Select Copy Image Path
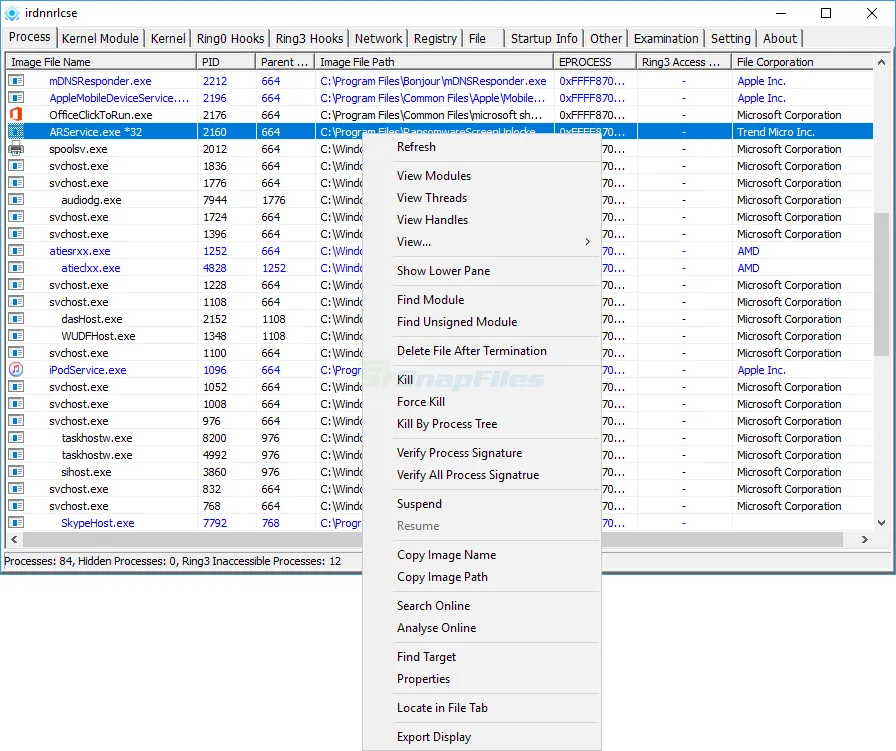This screenshot has height=751, width=896. point(482,577)
